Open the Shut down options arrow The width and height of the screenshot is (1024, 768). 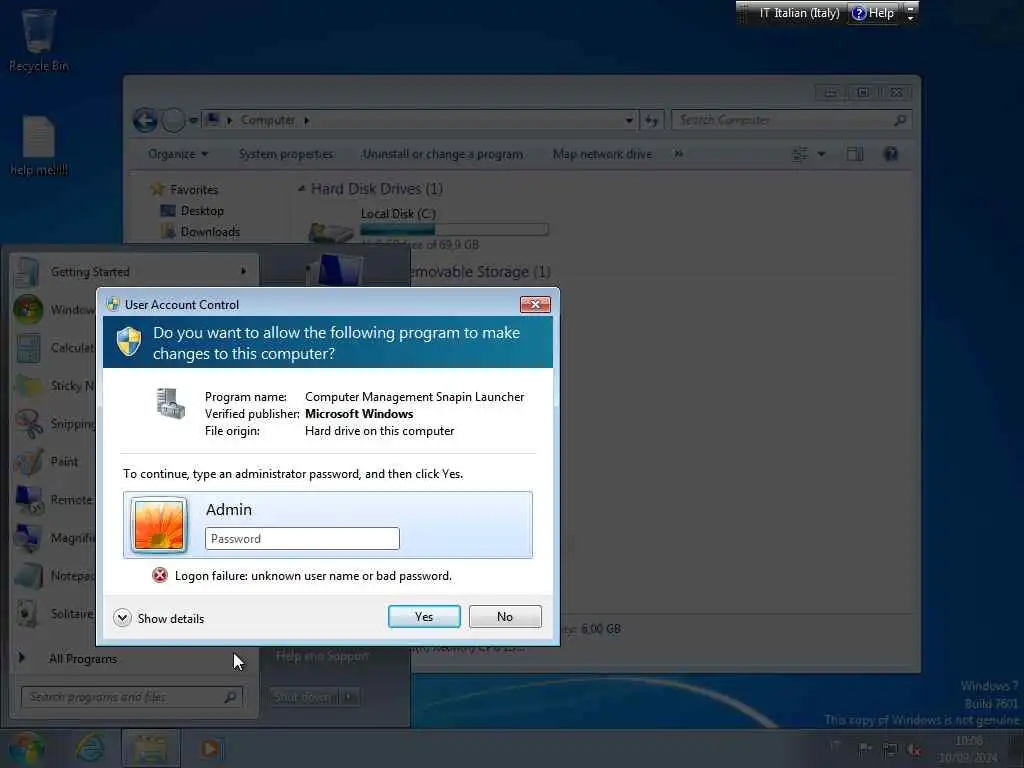point(351,697)
